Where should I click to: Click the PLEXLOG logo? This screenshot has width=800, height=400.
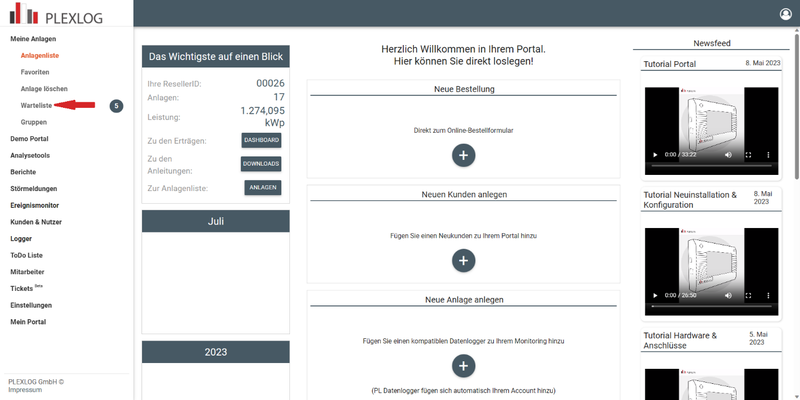coord(56,13)
